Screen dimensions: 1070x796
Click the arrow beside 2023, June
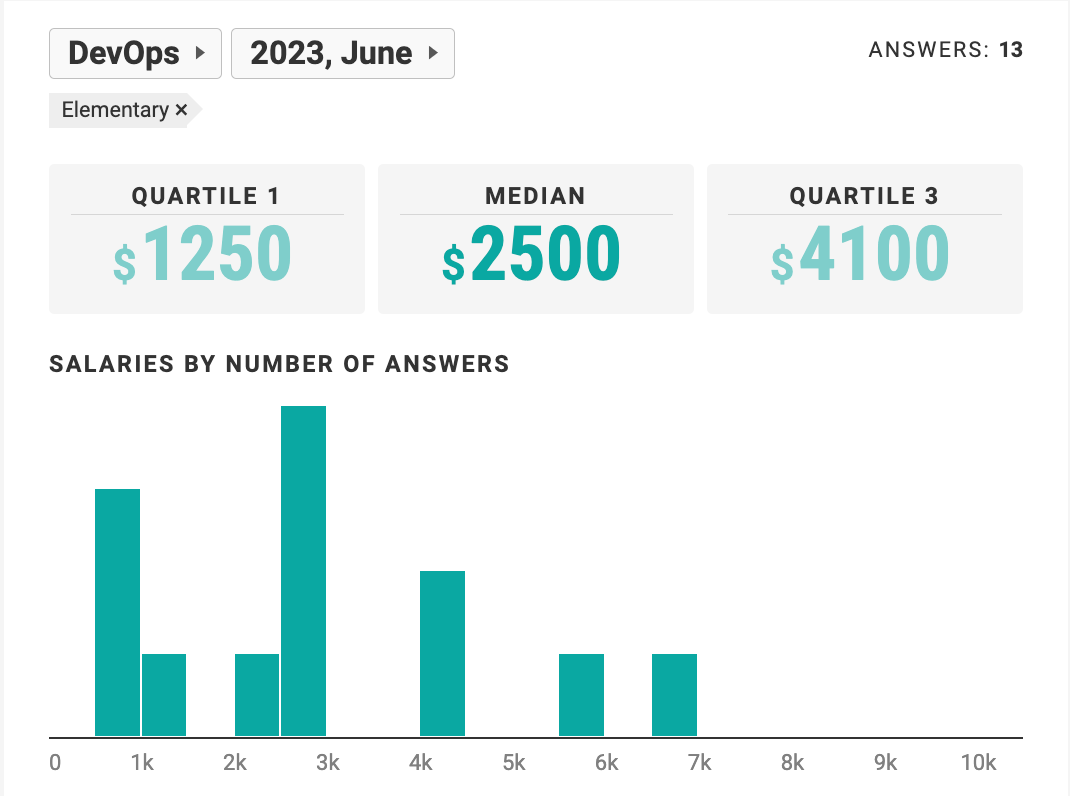click(x=433, y=53)
